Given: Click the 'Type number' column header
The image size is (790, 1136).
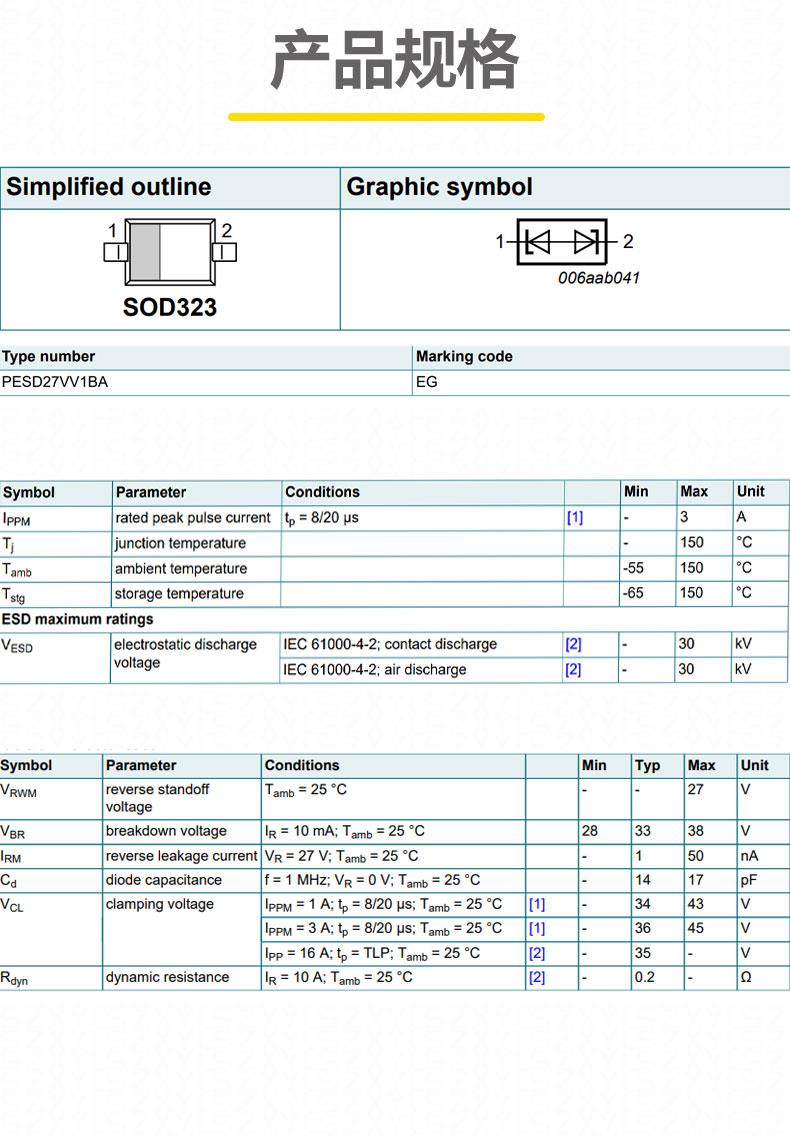Looking at the screenshot, I should (48, 356).
